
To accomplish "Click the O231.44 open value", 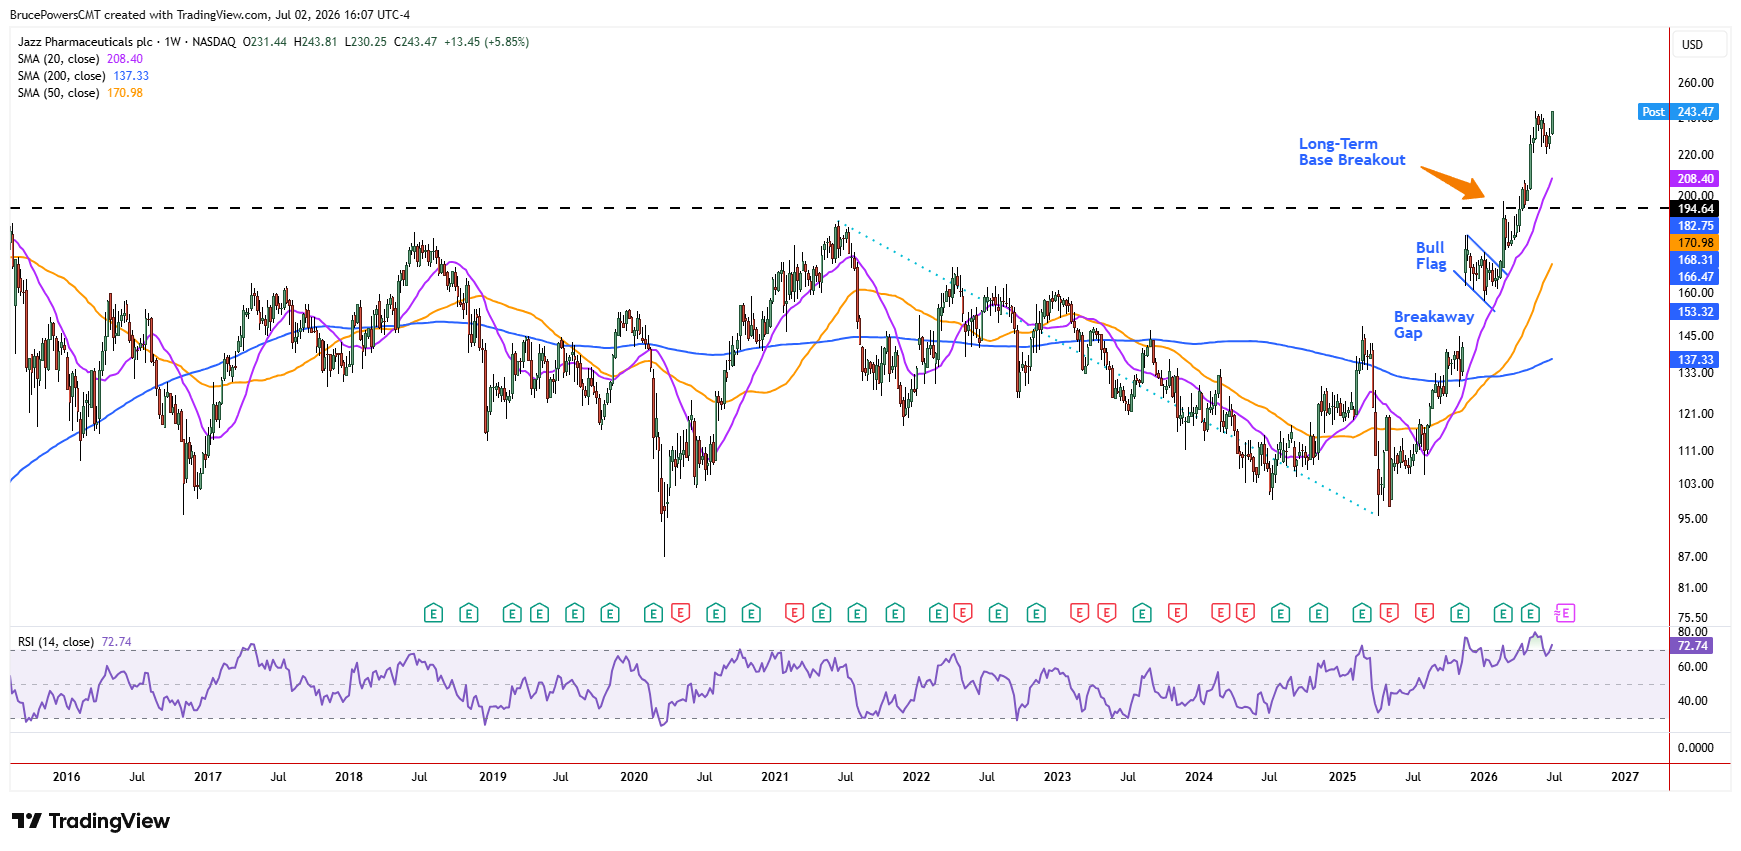I will coord(265,42).
